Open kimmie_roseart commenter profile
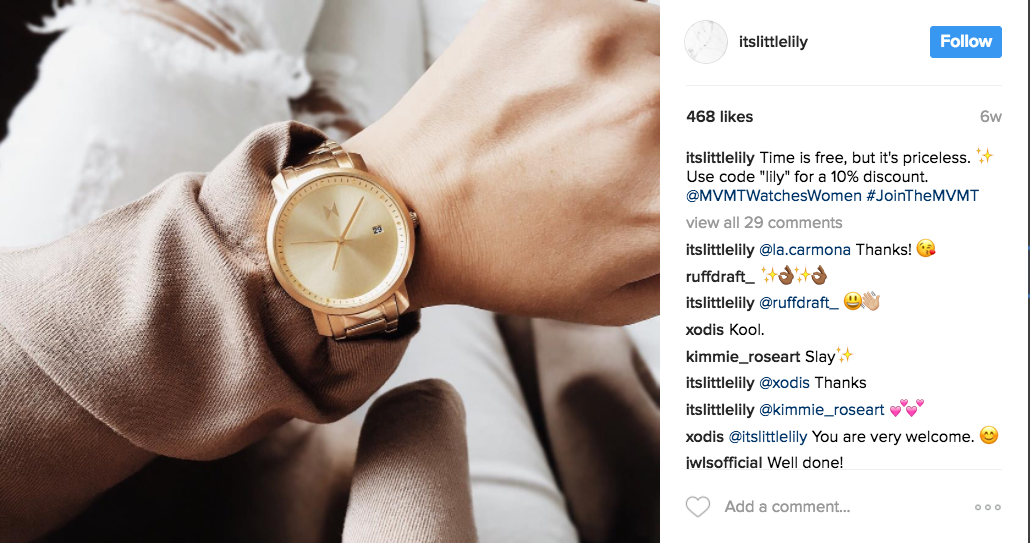1030x543 pixels. coord(743,357)
